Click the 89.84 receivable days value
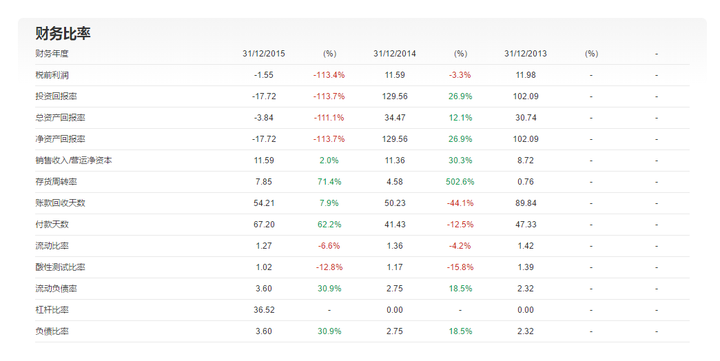This screenshot has height=361, width=720. [x=525, y=203]
